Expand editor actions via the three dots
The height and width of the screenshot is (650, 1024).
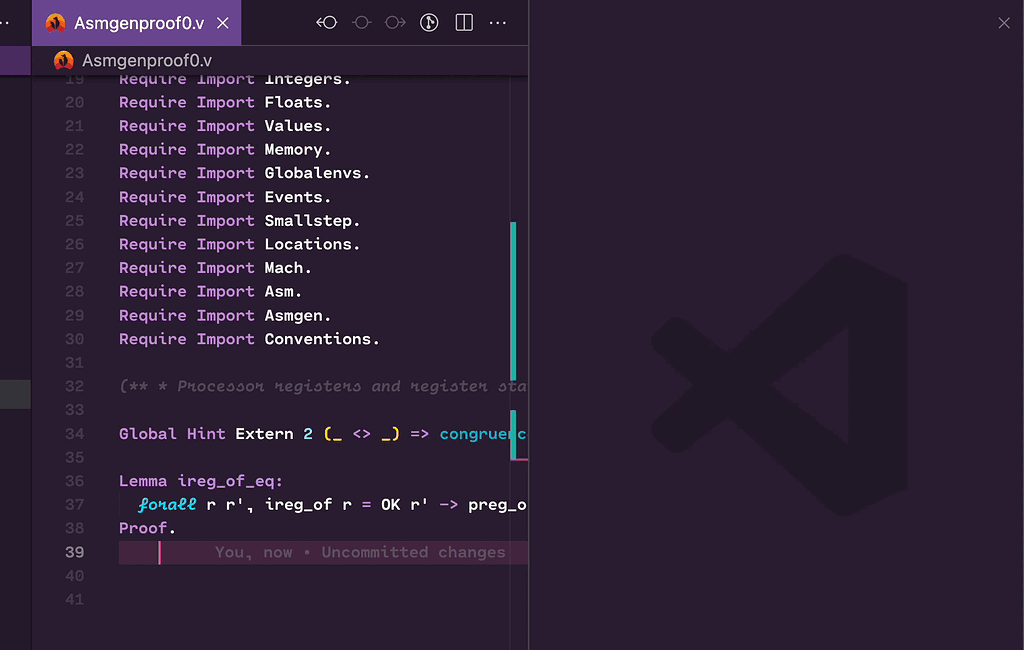(498, 22)
